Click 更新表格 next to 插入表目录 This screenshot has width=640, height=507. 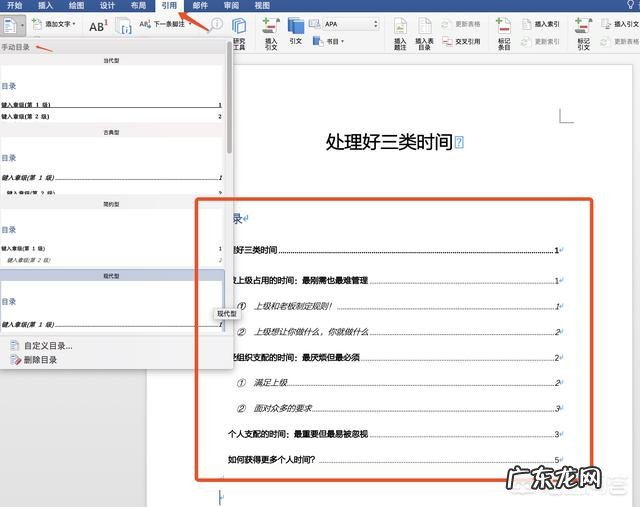(461, 24)
